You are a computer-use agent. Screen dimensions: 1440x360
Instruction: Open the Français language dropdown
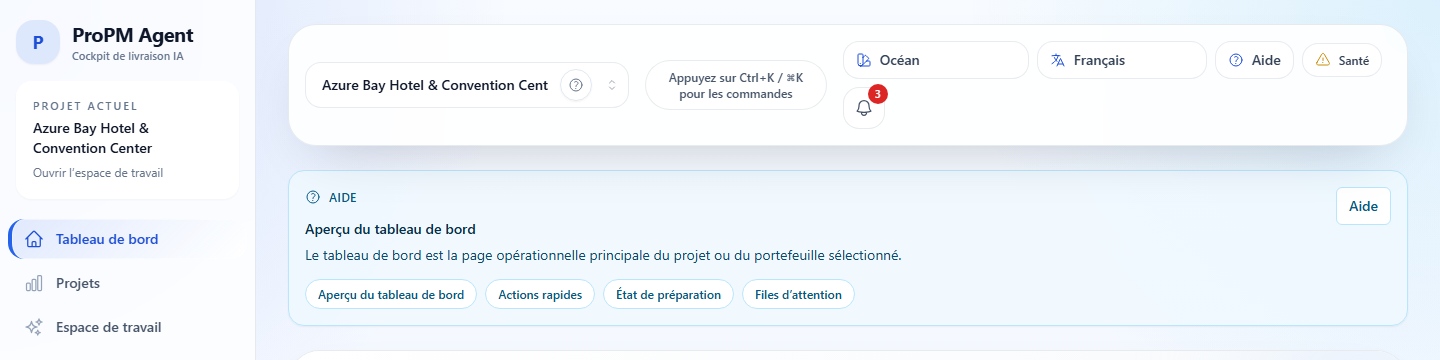point(1122,60)
